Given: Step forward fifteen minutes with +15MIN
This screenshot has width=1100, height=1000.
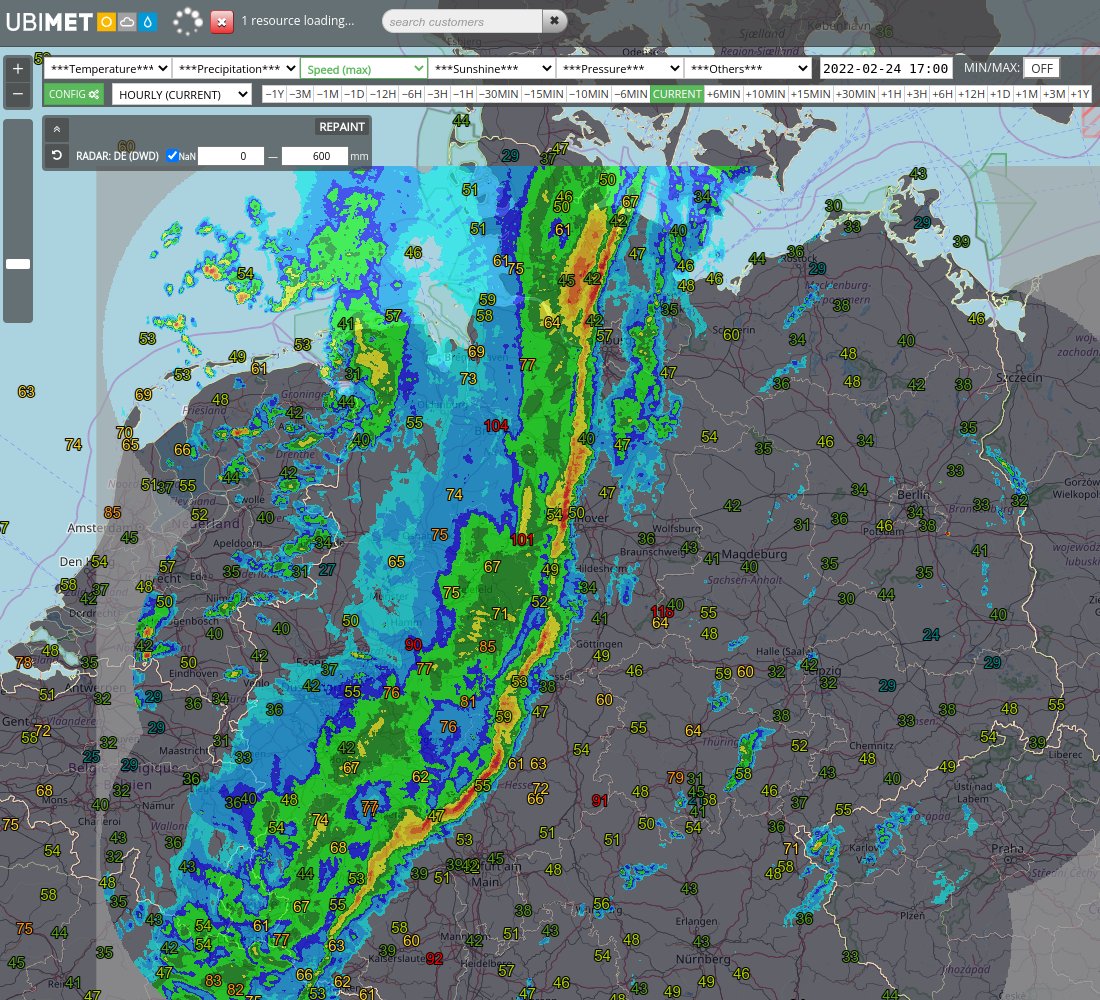Looking at the screenshot, I should 810,94.
